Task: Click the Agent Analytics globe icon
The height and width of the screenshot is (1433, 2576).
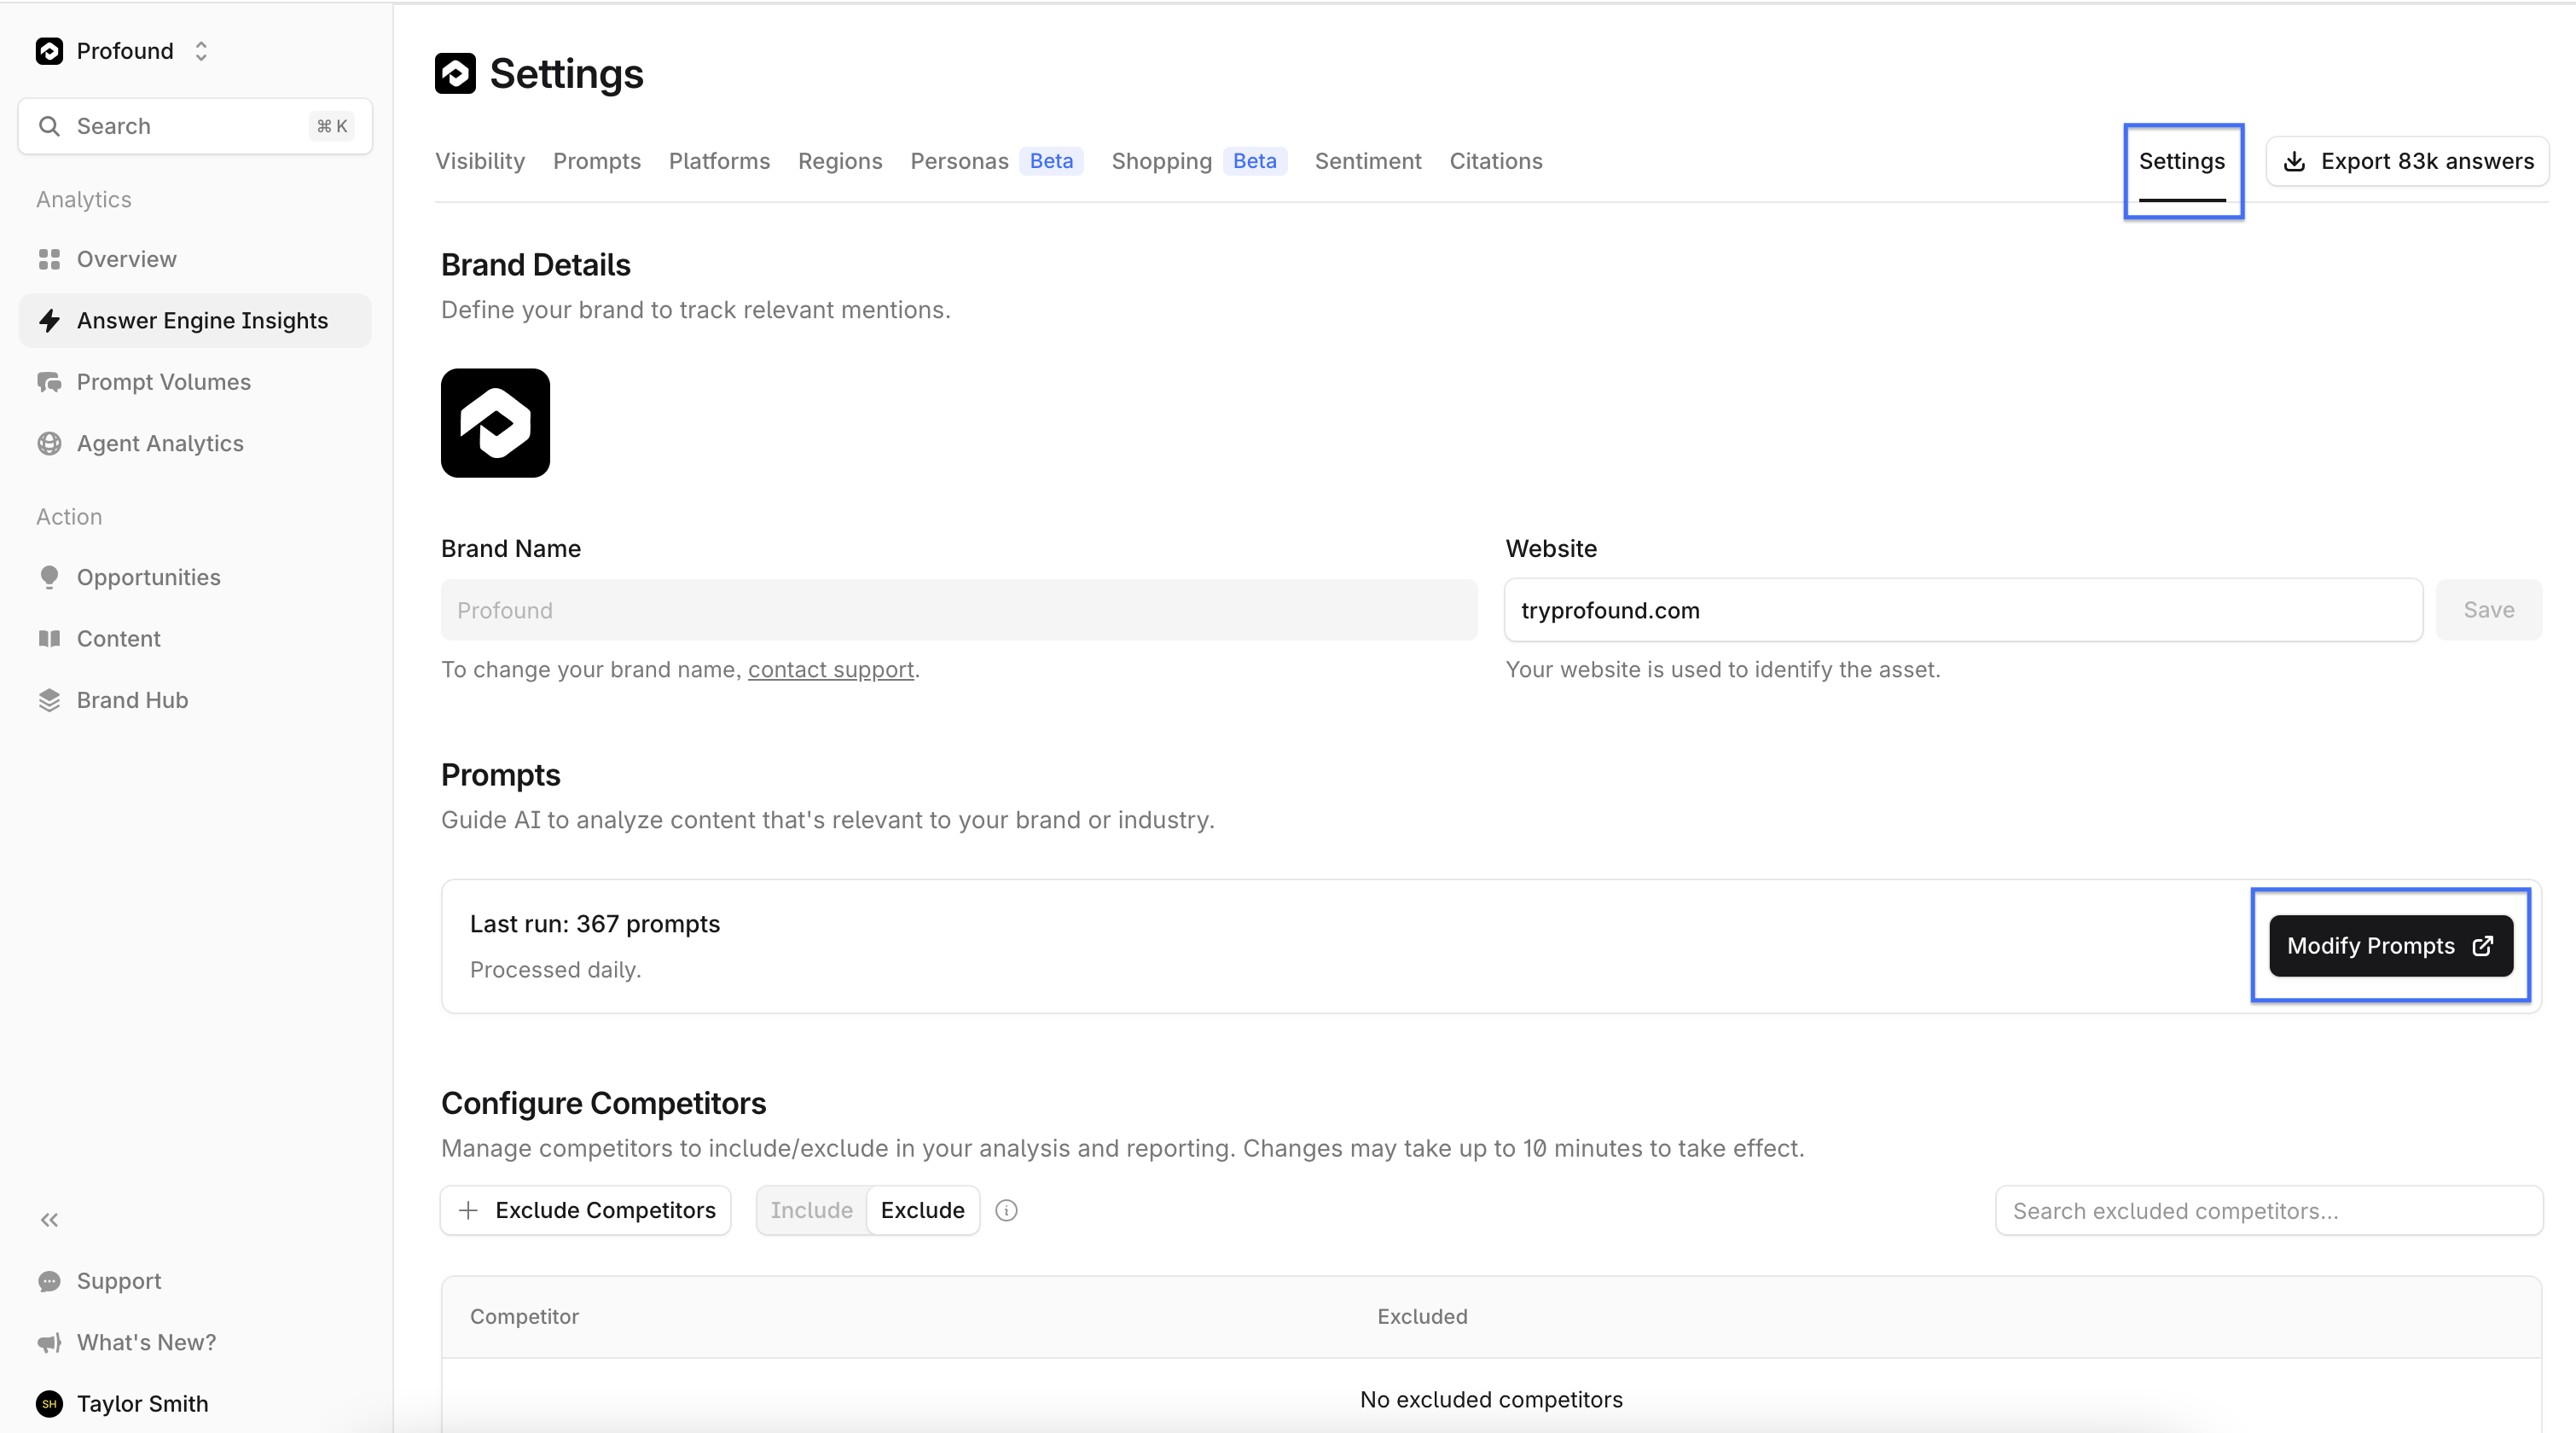Action: (x=49, y=443)
